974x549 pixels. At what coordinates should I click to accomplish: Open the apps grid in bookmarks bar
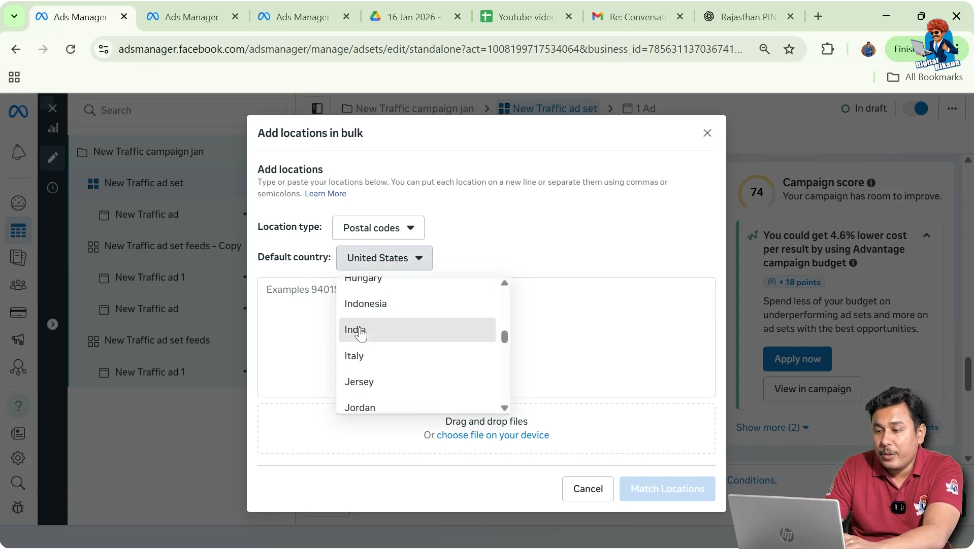coord(14,77)
